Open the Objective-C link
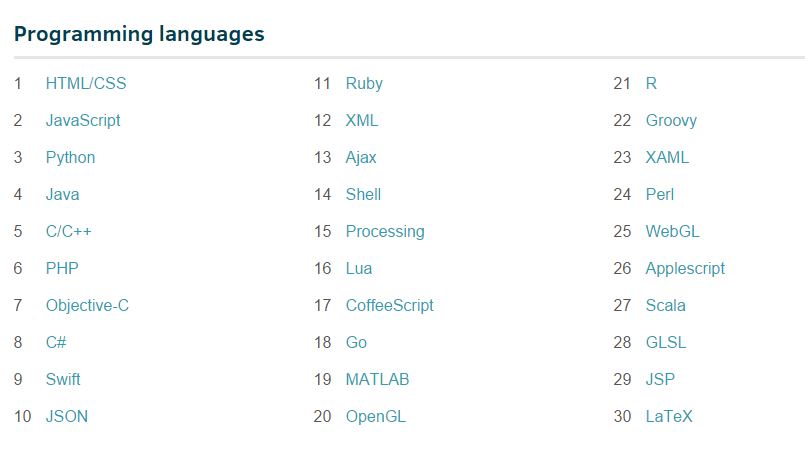This screenshot has height=461, width=805. 87,306
